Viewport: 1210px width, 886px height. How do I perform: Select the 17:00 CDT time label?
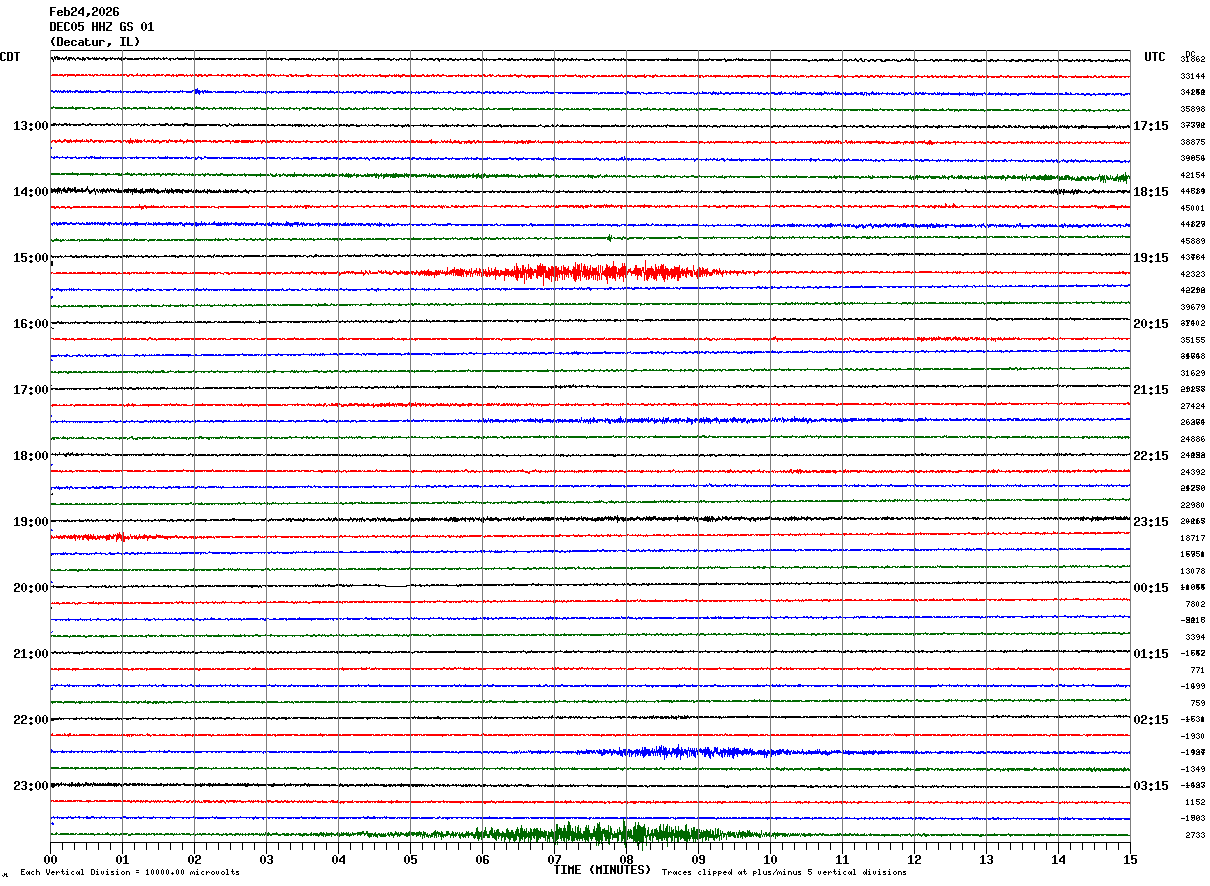coord(31,390)
